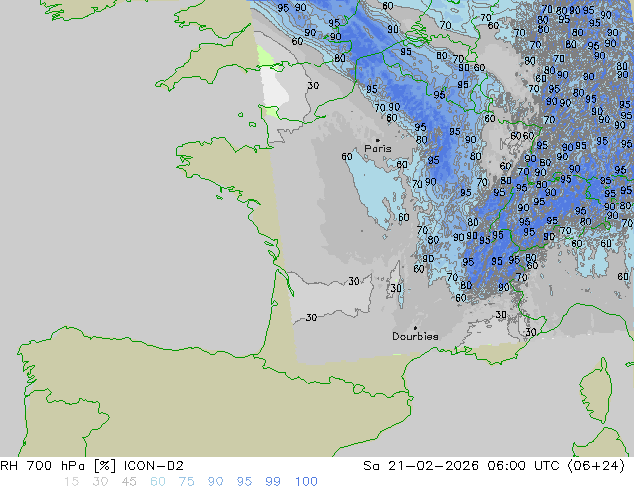Pick the legend value 15
The height and width of the screenshot is (490, 634).
point(71,482)
